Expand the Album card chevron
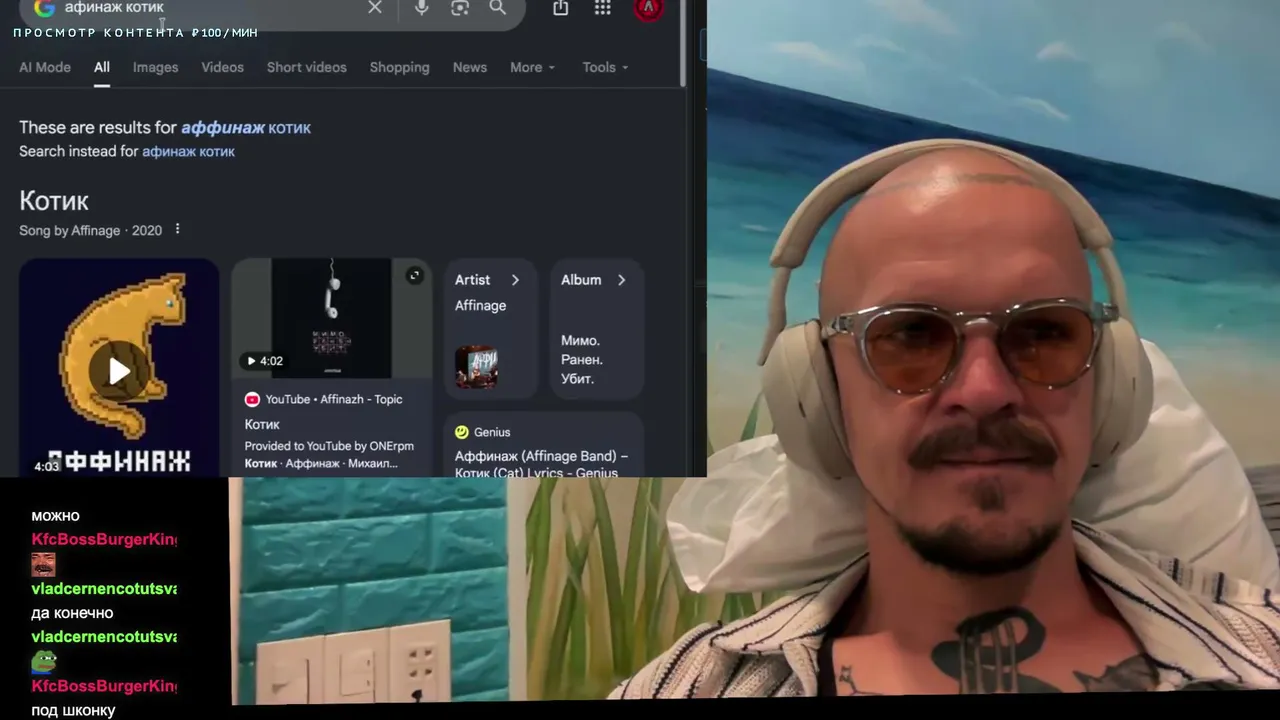This screenshot has height=720, width=1280. pyautogui.click(x=621, y=280)
